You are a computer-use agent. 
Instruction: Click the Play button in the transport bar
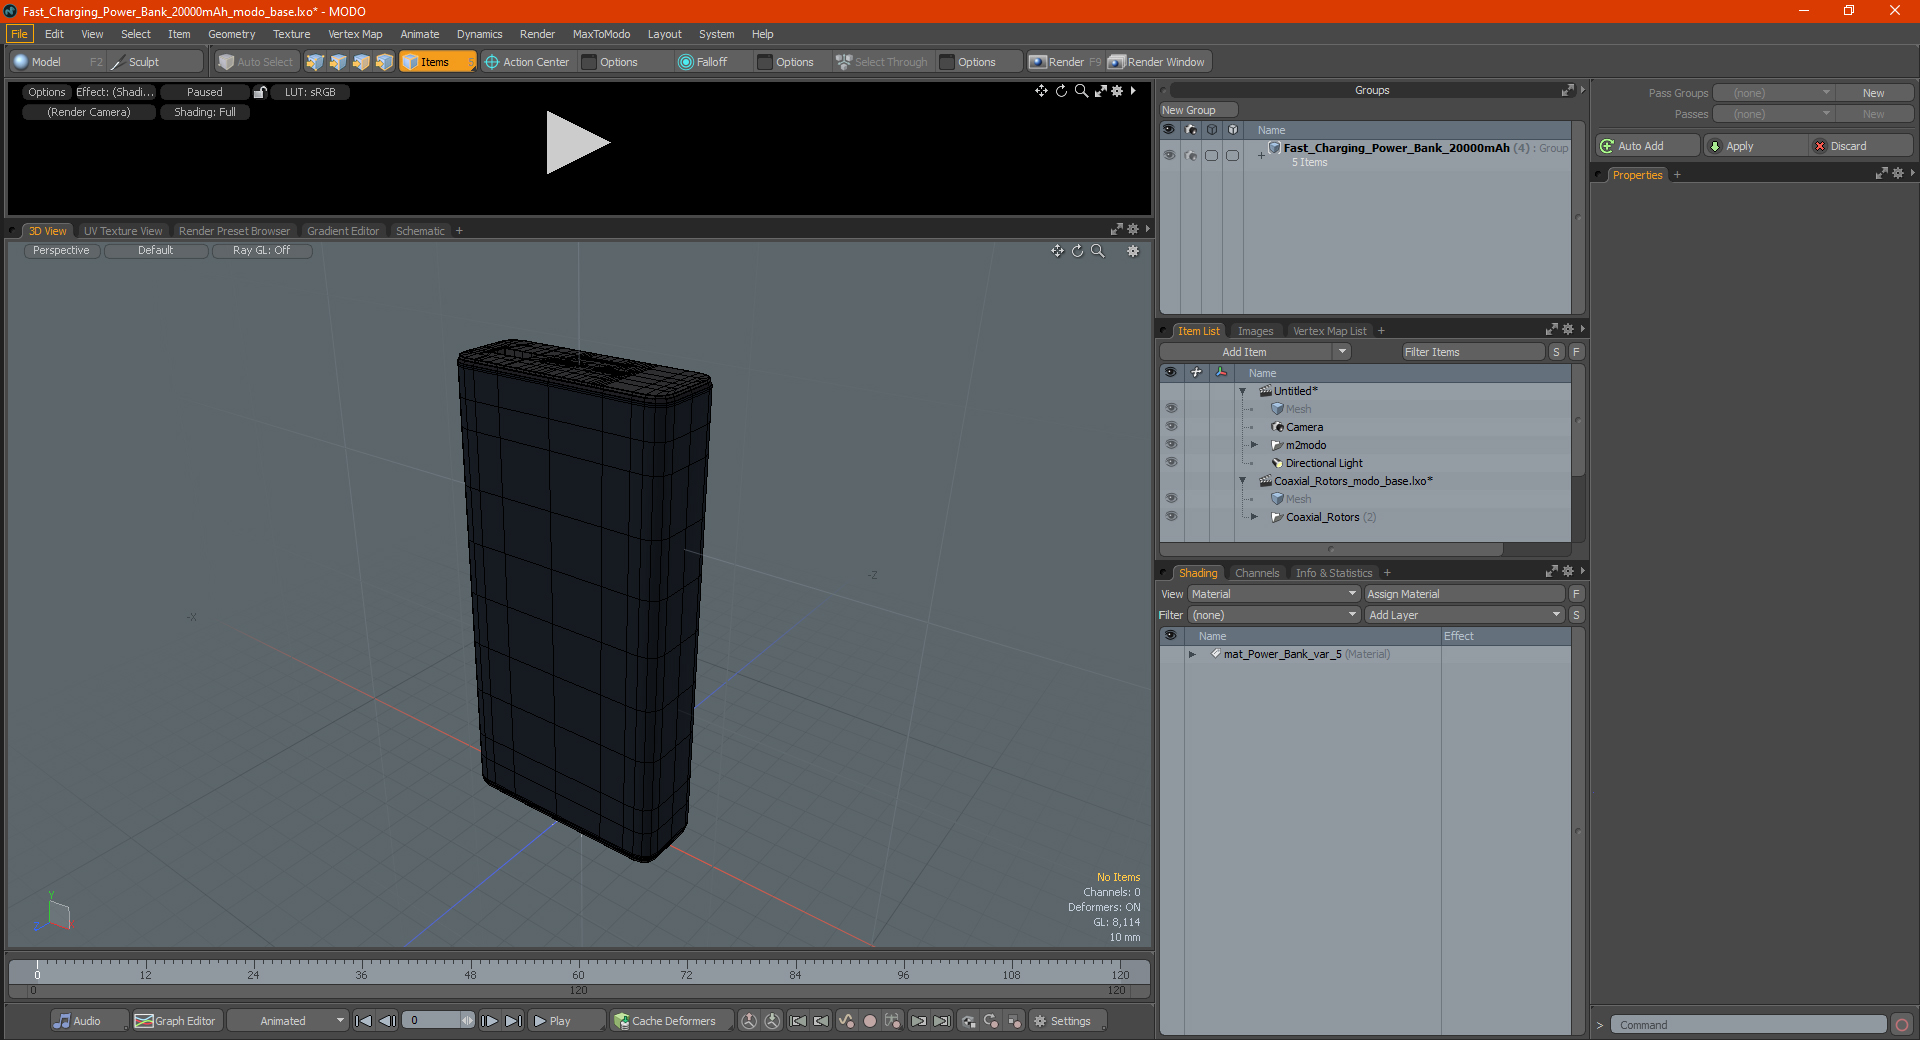(x=566, y=1021)
